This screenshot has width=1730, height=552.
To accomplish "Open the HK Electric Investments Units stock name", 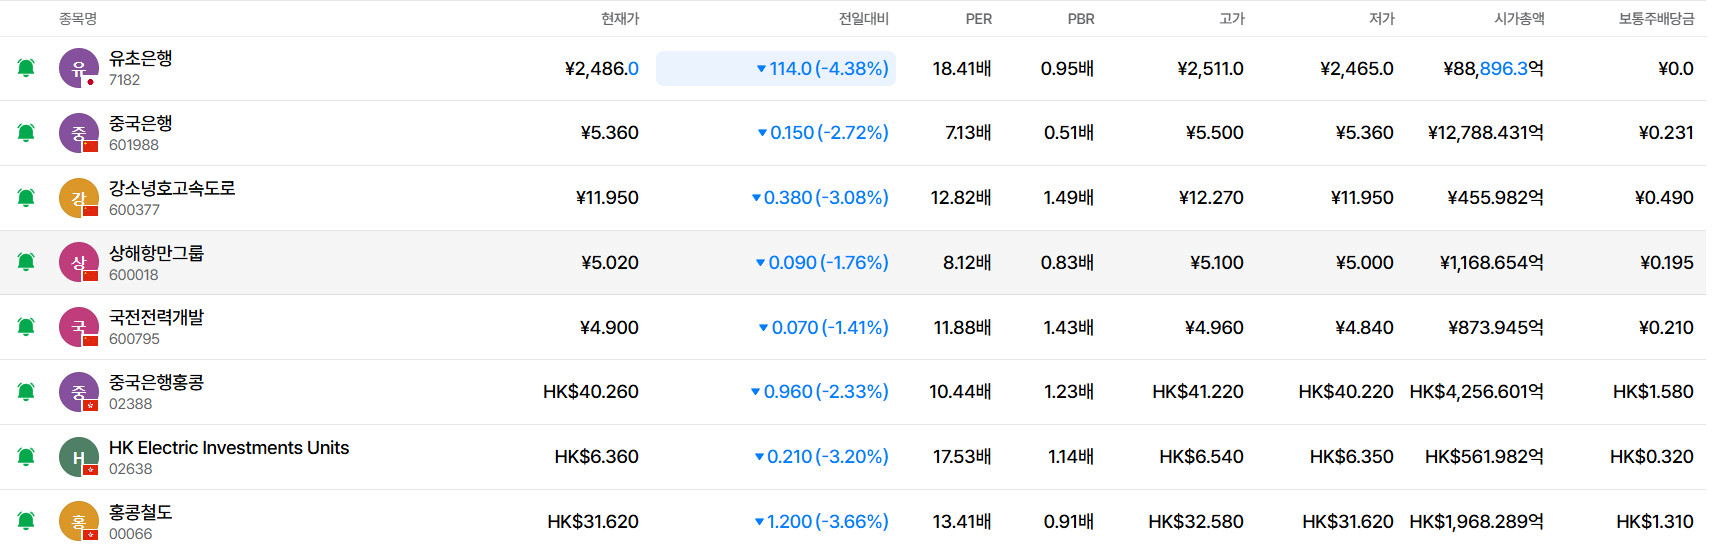I will point(229,448).
